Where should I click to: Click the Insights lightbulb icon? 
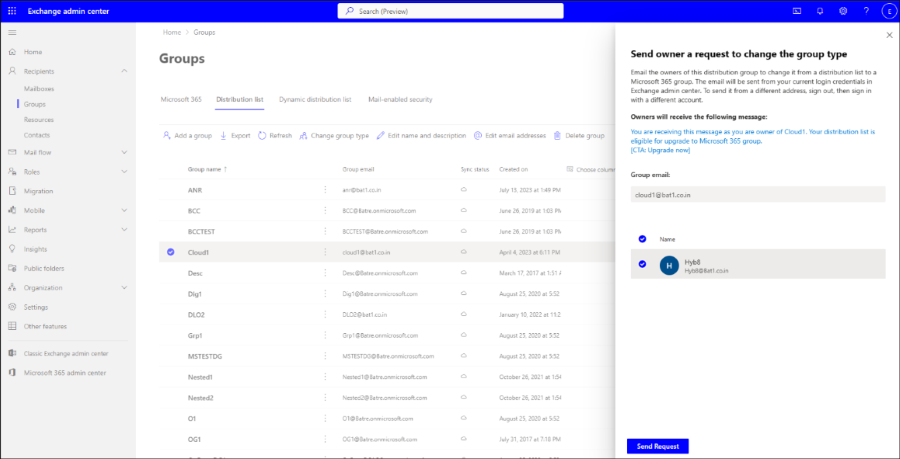(x=12, y=249)
